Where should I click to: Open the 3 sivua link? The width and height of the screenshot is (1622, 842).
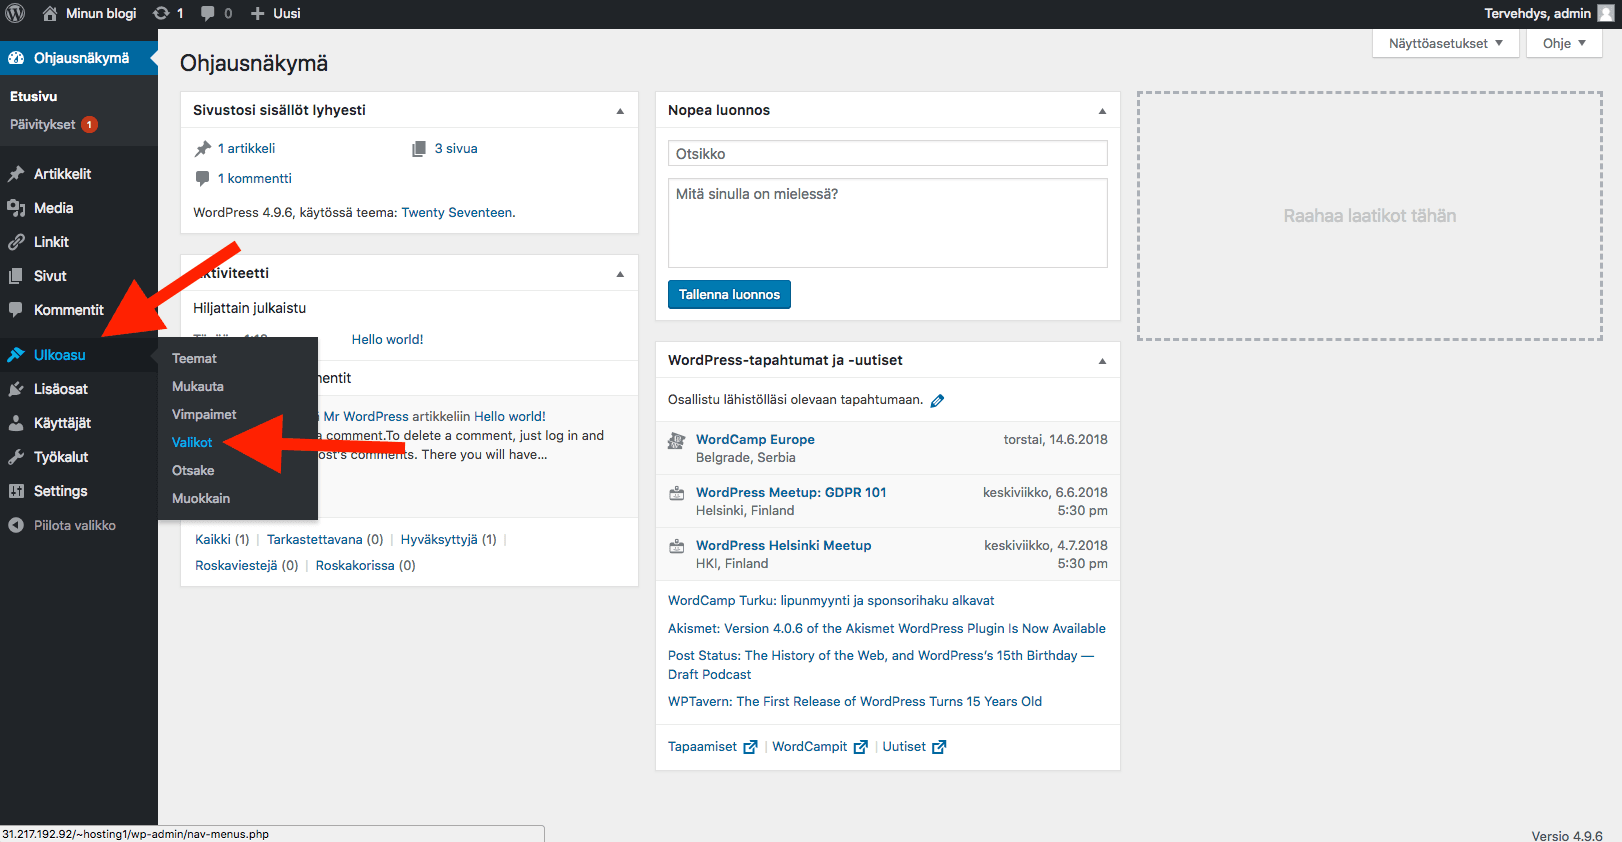[x=456, y=148]
